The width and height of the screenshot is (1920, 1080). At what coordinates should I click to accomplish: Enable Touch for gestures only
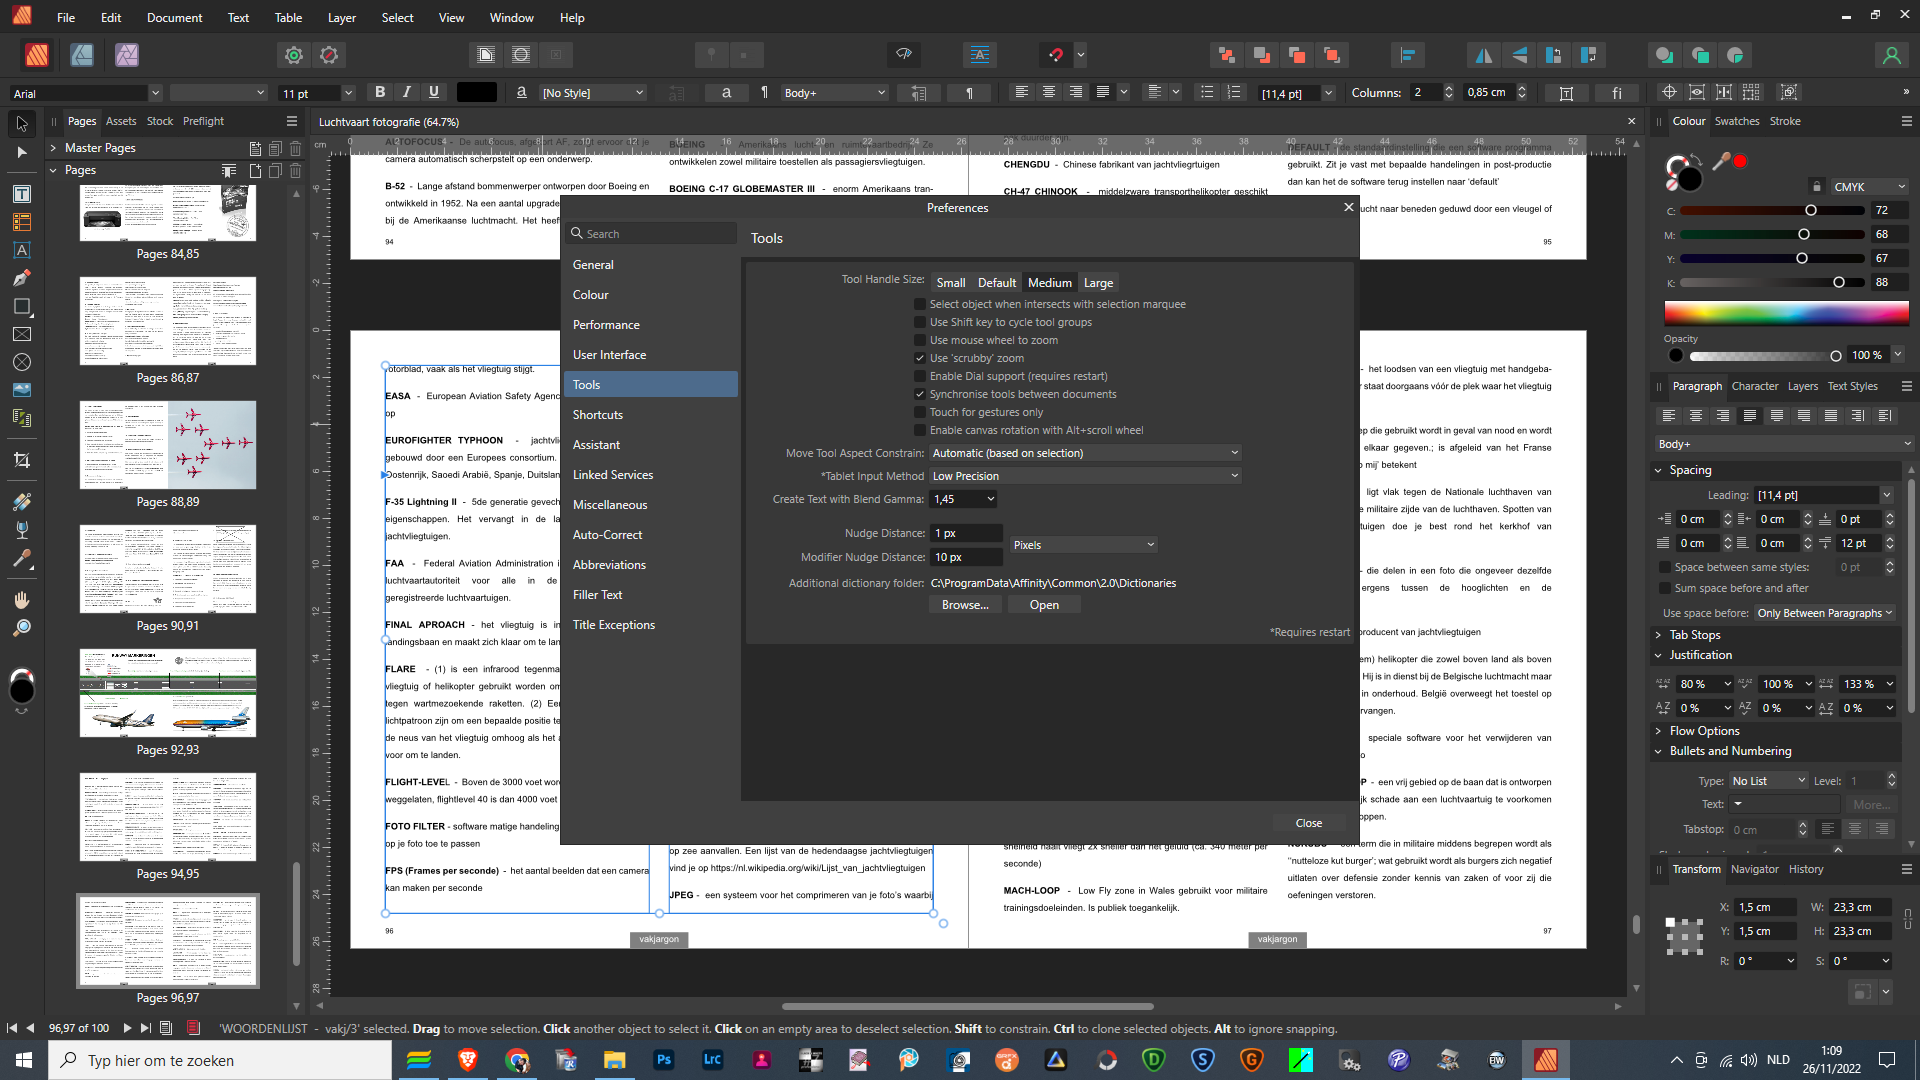point(920,412)
